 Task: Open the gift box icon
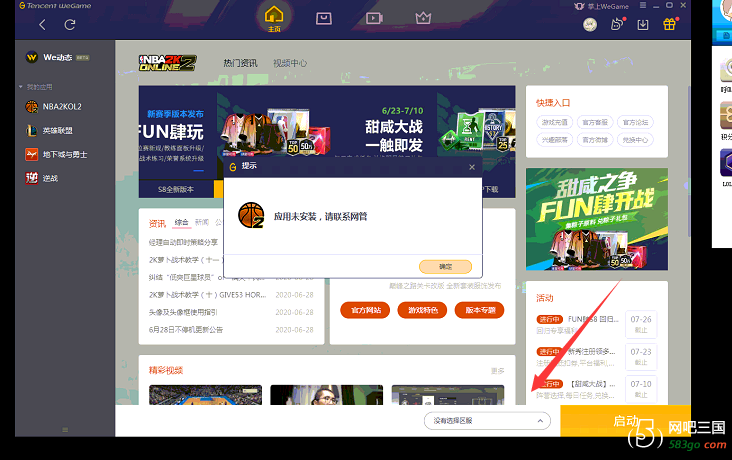[x=669, y=24]
